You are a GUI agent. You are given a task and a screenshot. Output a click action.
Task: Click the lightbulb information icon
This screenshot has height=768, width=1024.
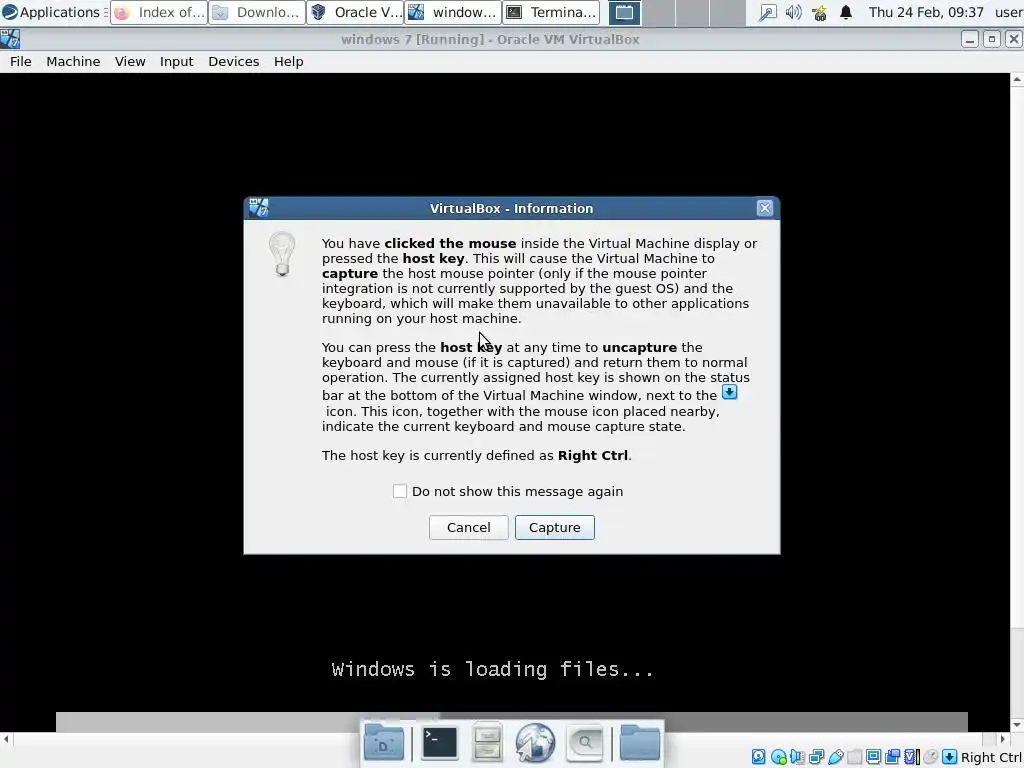point(282,254)
